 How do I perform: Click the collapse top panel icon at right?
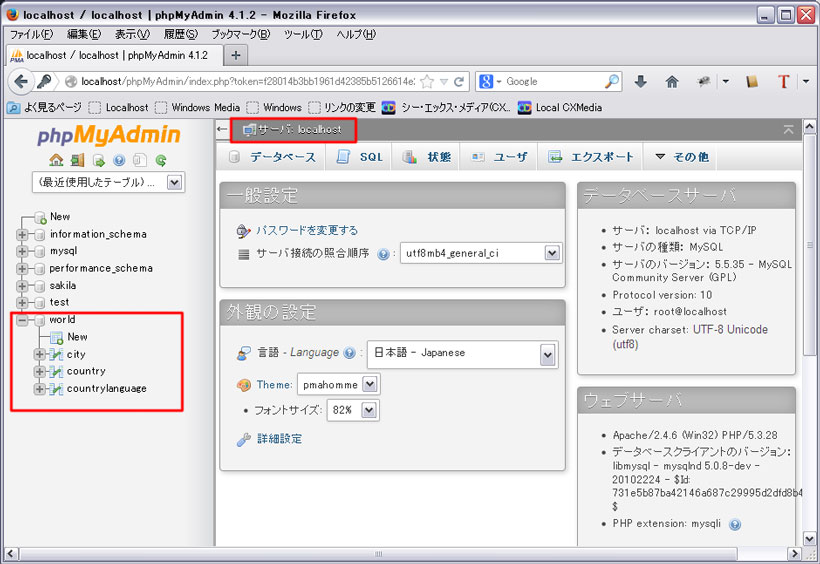[x=789, y=130]
